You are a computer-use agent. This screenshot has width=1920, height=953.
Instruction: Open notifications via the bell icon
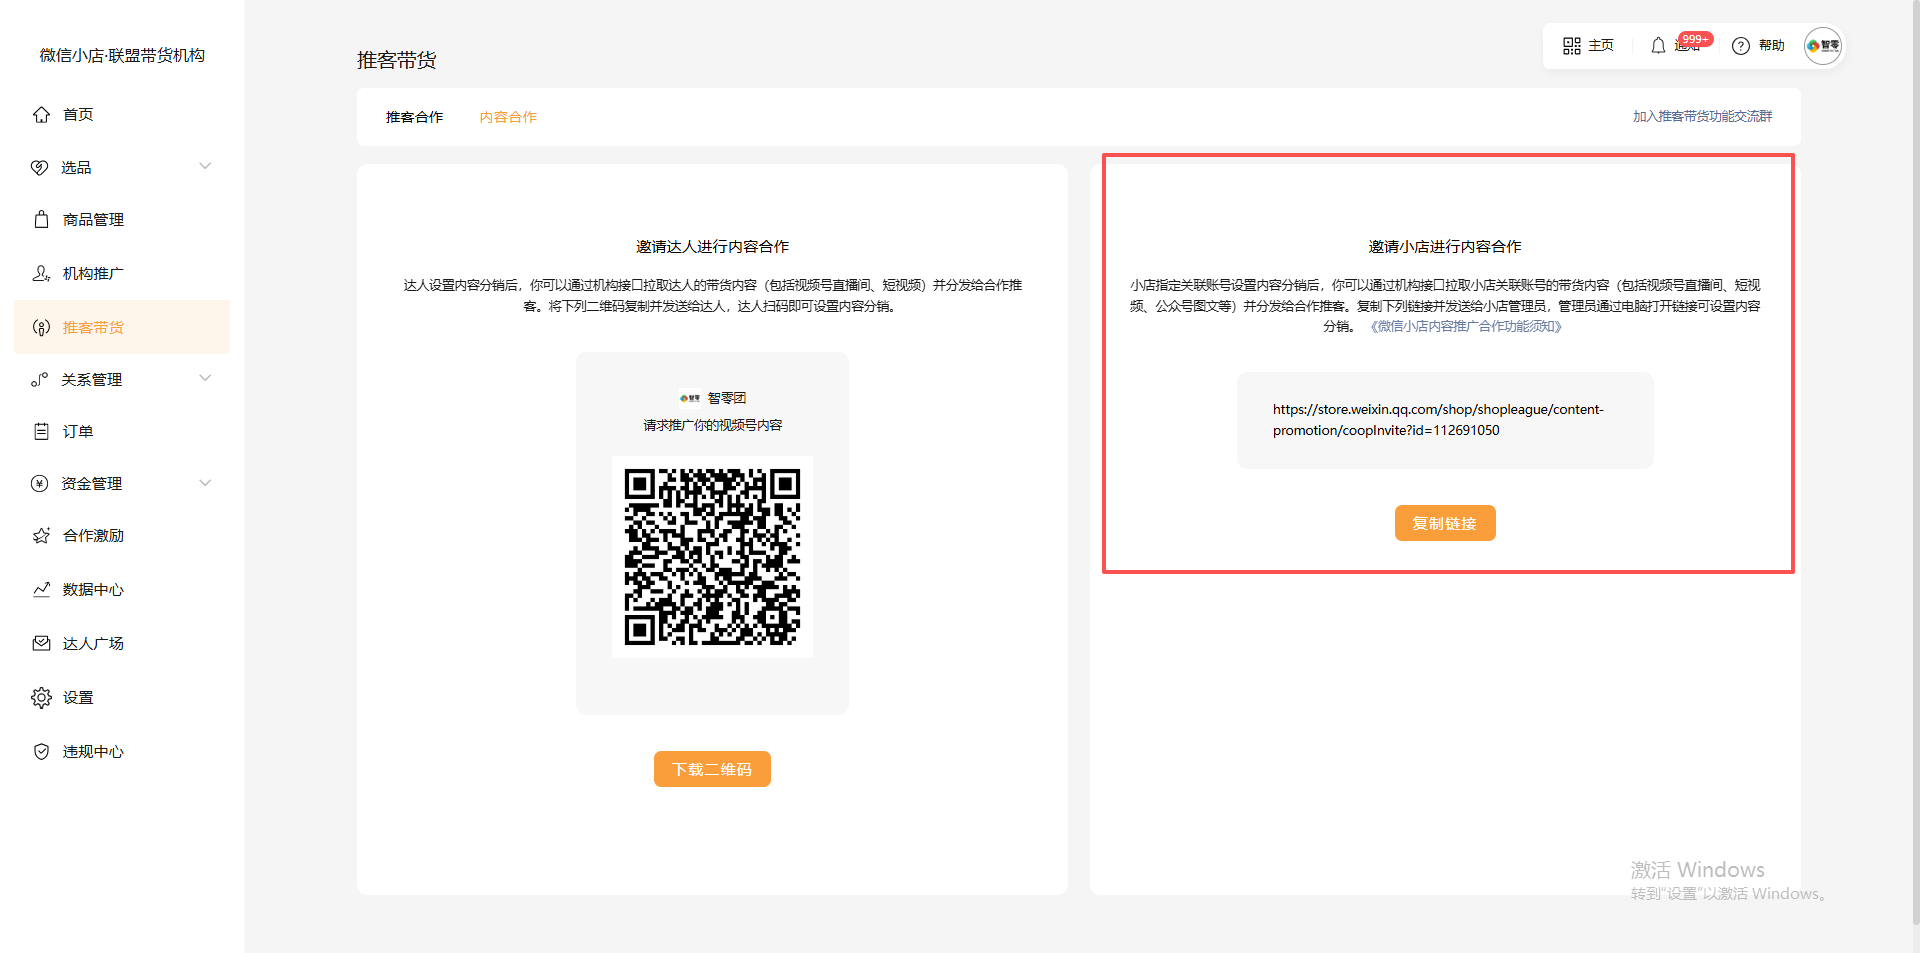(x=1658, y=46)
